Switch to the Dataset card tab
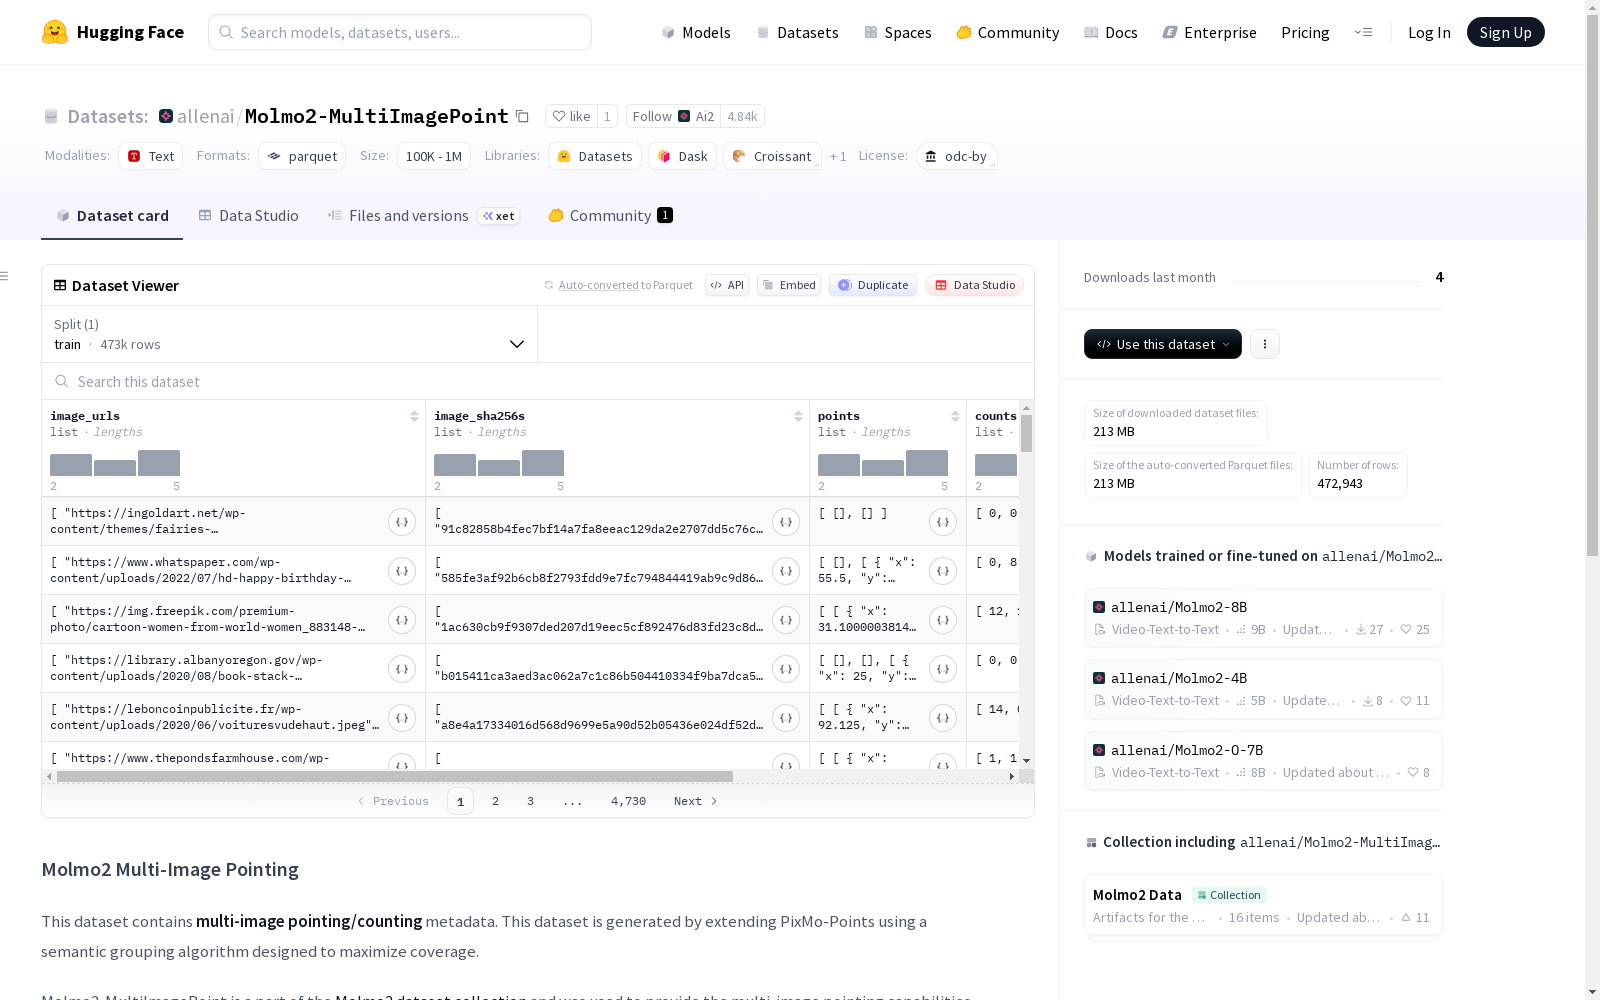This screenshot has width=1600, height=1000. tap(112, 216)
